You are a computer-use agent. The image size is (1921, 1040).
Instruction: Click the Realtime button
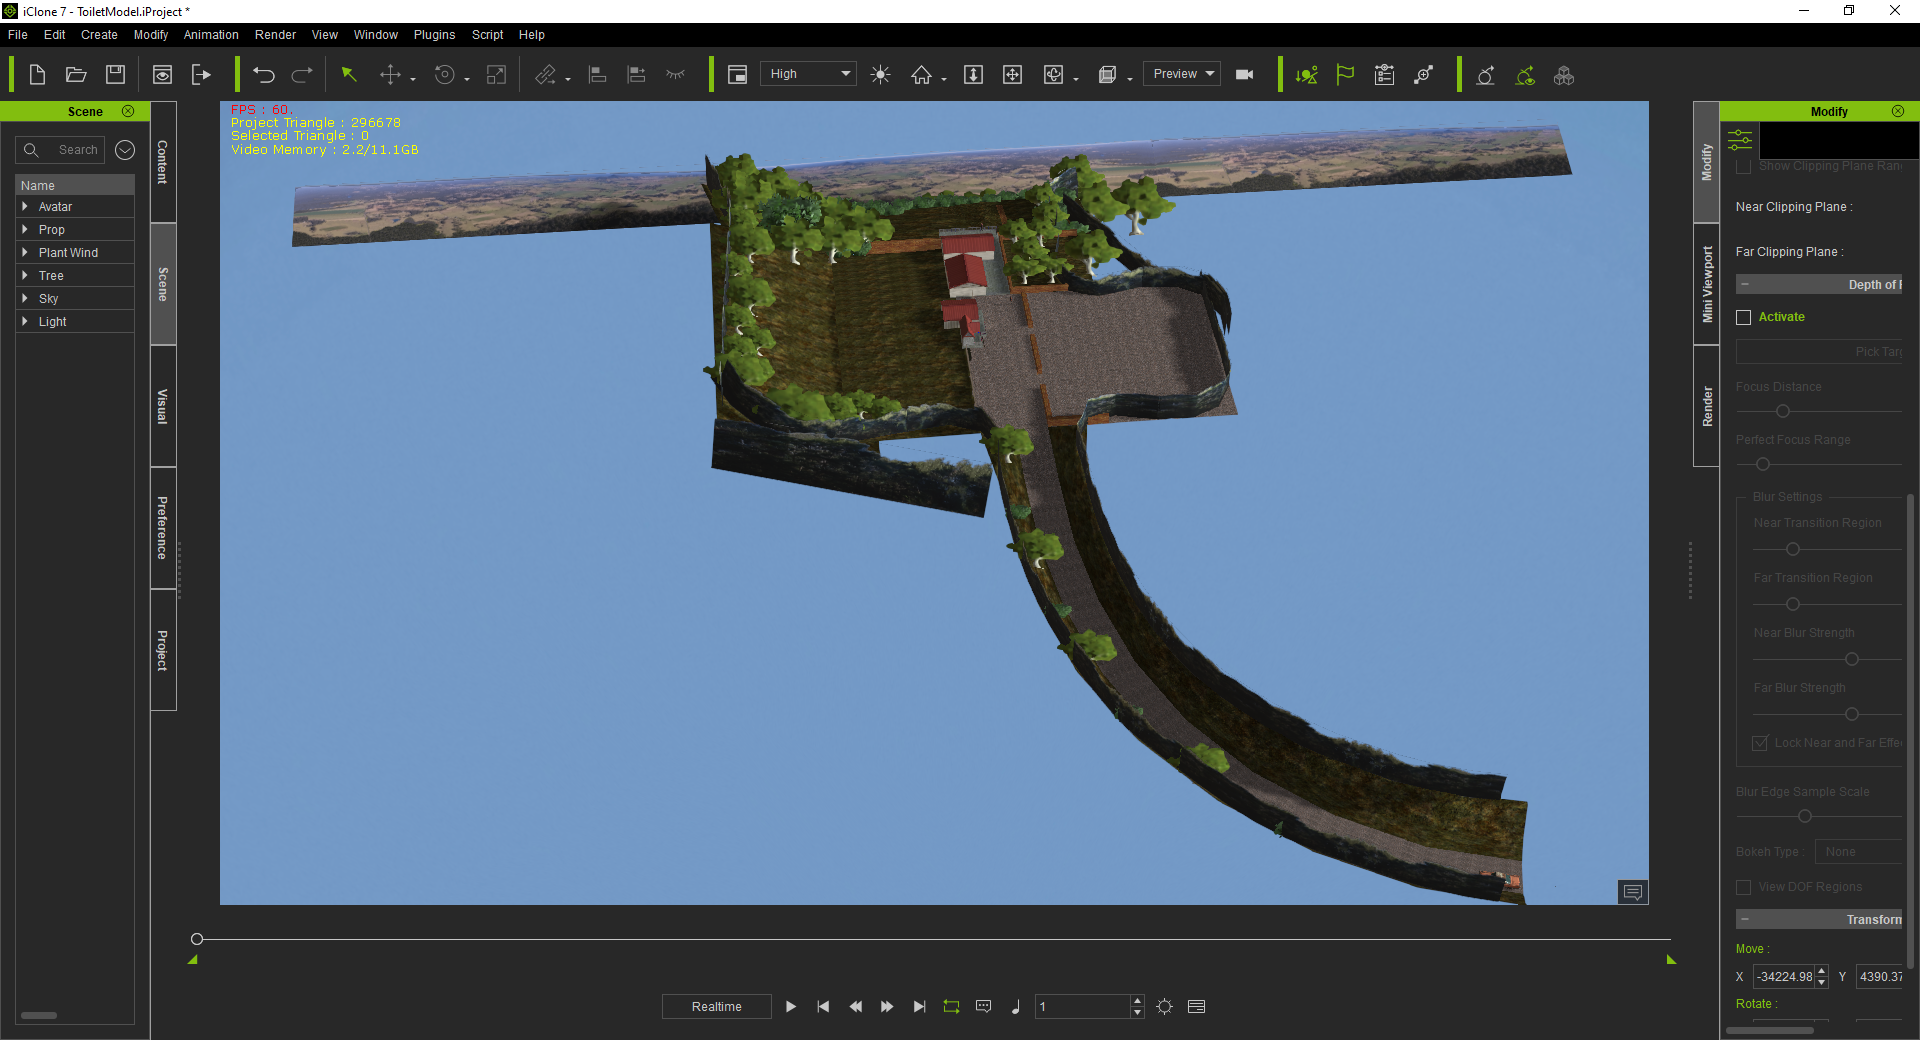tap(717, 1007)
